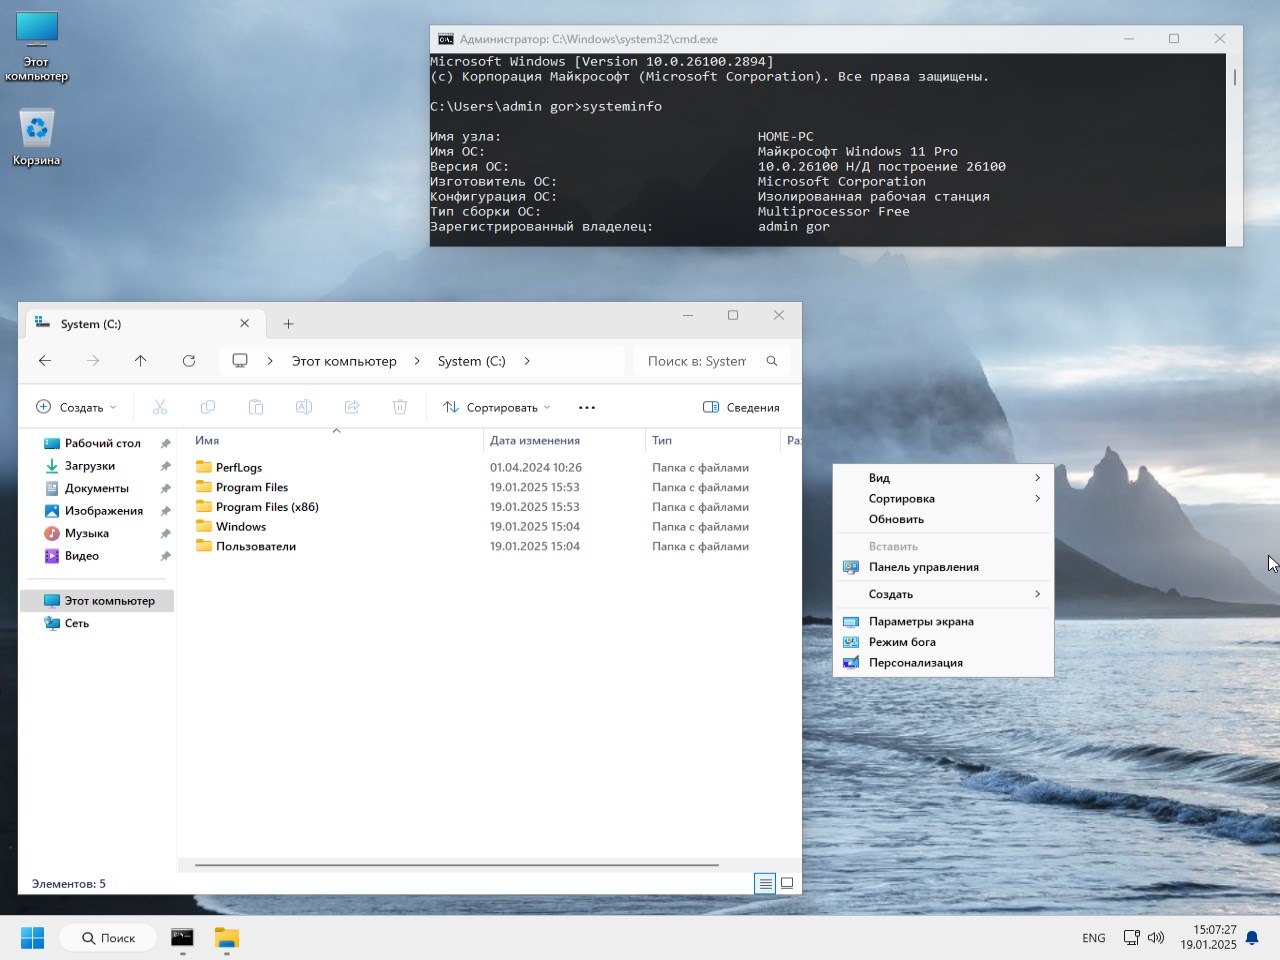Viewport: 1280px width, 960px height.
Task: Click the Тип column header
Action: pyautogui.click(x=662, y=440)
